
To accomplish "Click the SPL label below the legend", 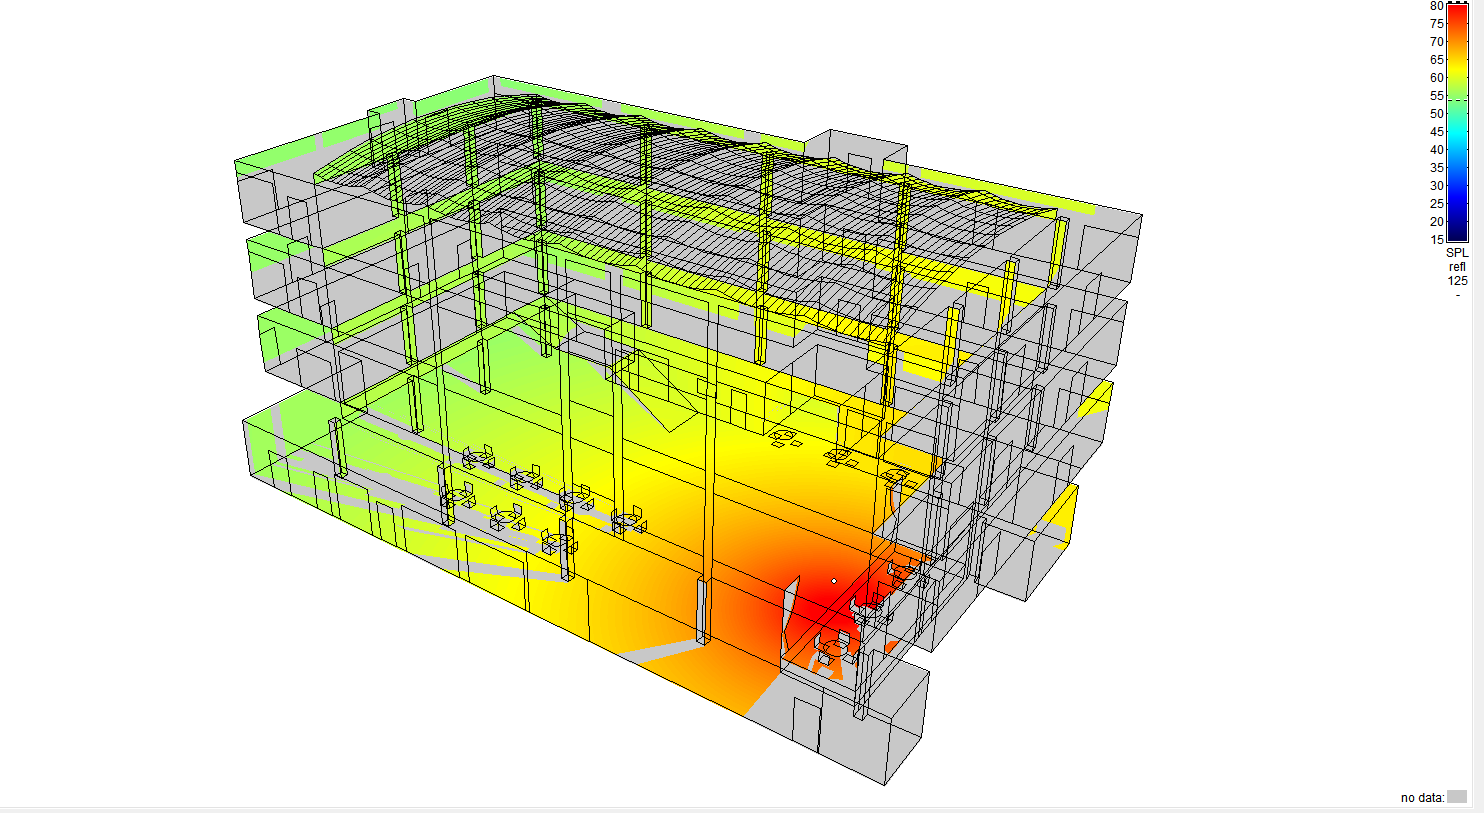I will click(1457, 253).
